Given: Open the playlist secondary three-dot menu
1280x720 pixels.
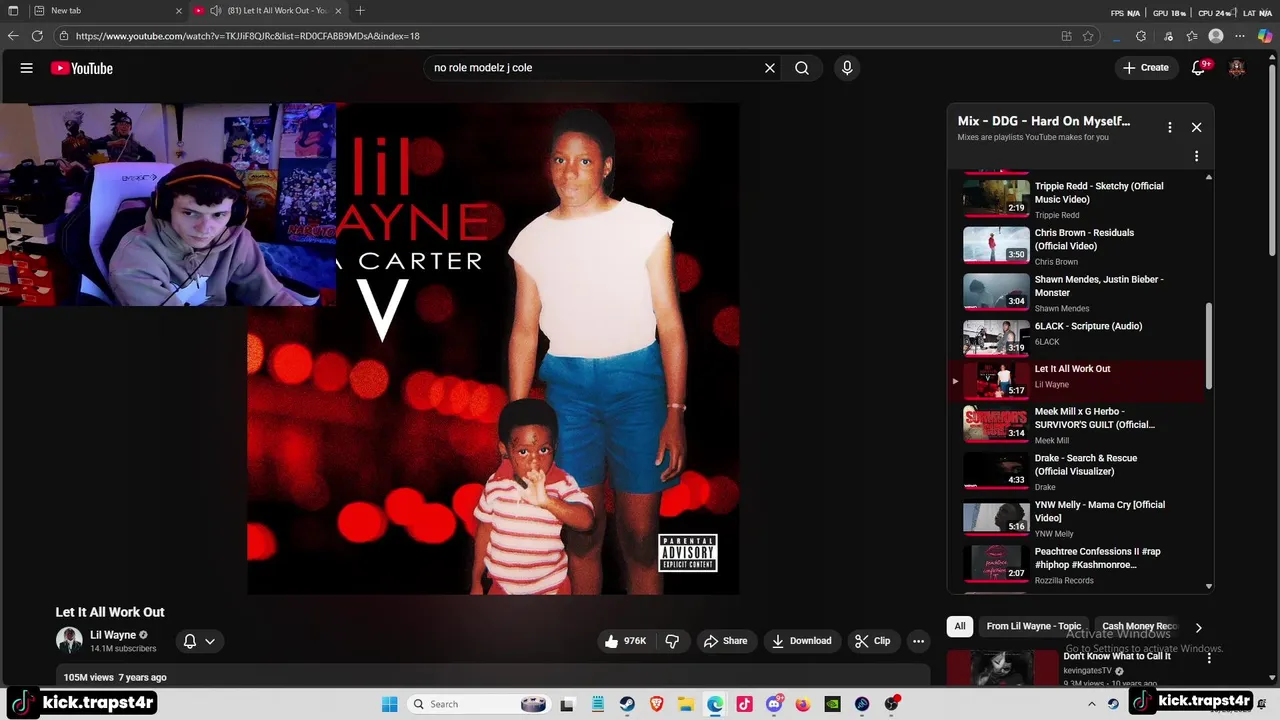Looking at the screenshot, I should tap(1196, 156).
